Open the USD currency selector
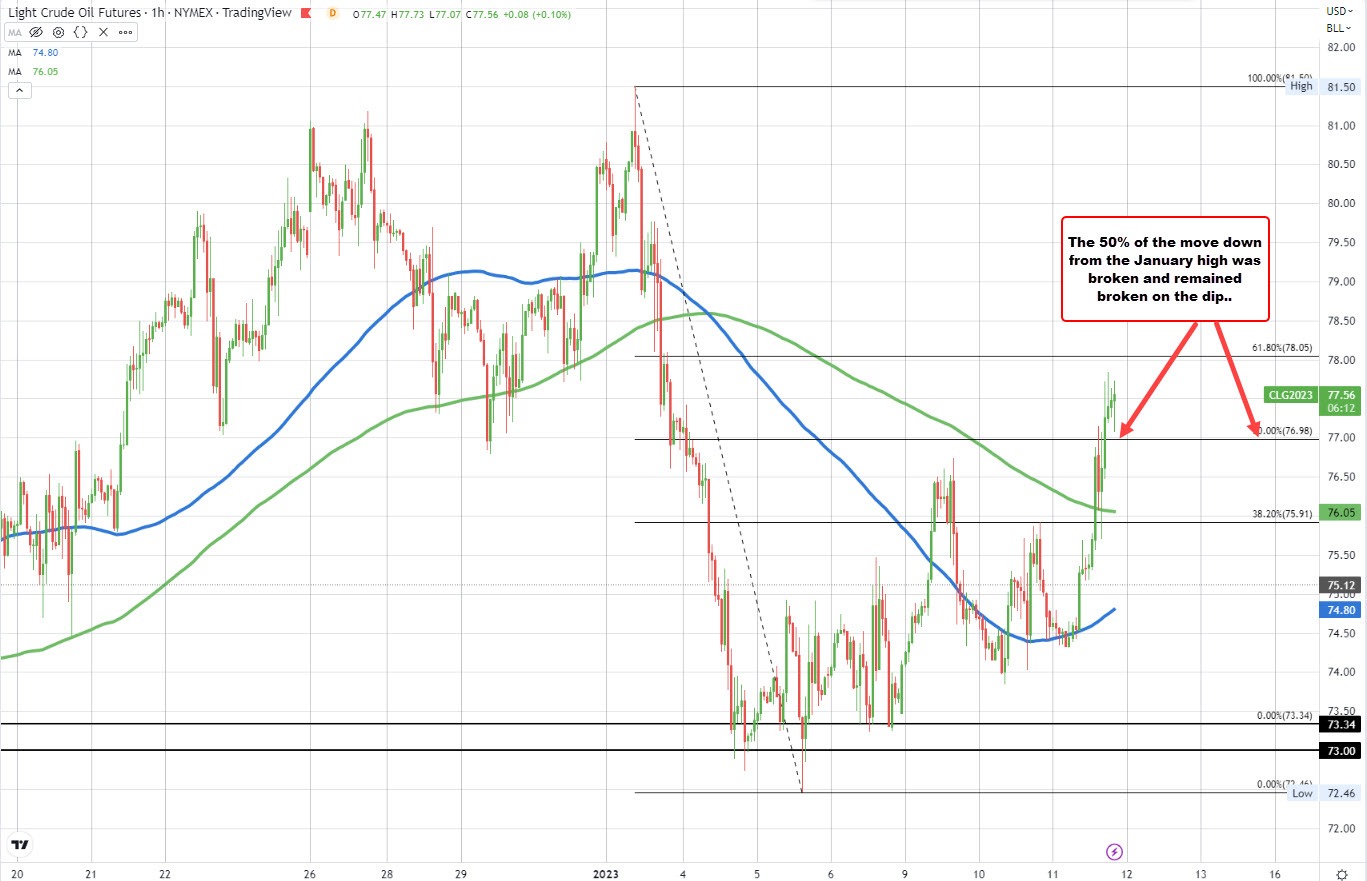Viewport: 1367px width, 881px height. click(x=1340, y=10)
